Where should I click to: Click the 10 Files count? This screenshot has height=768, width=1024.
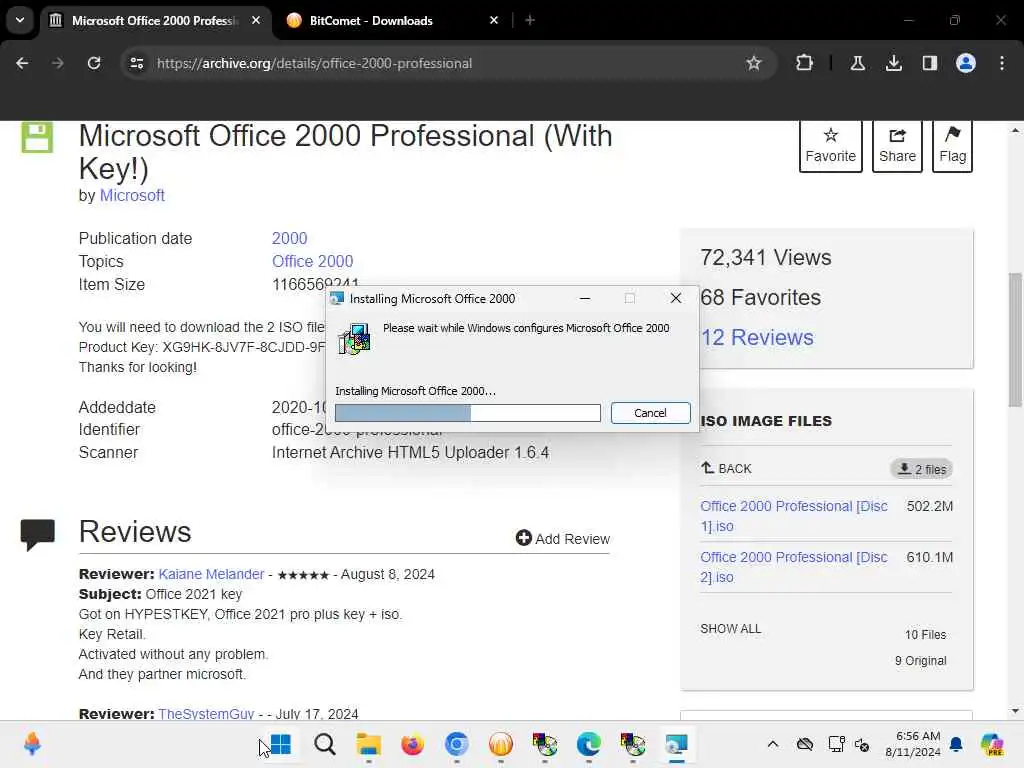(x=925, y=635)
